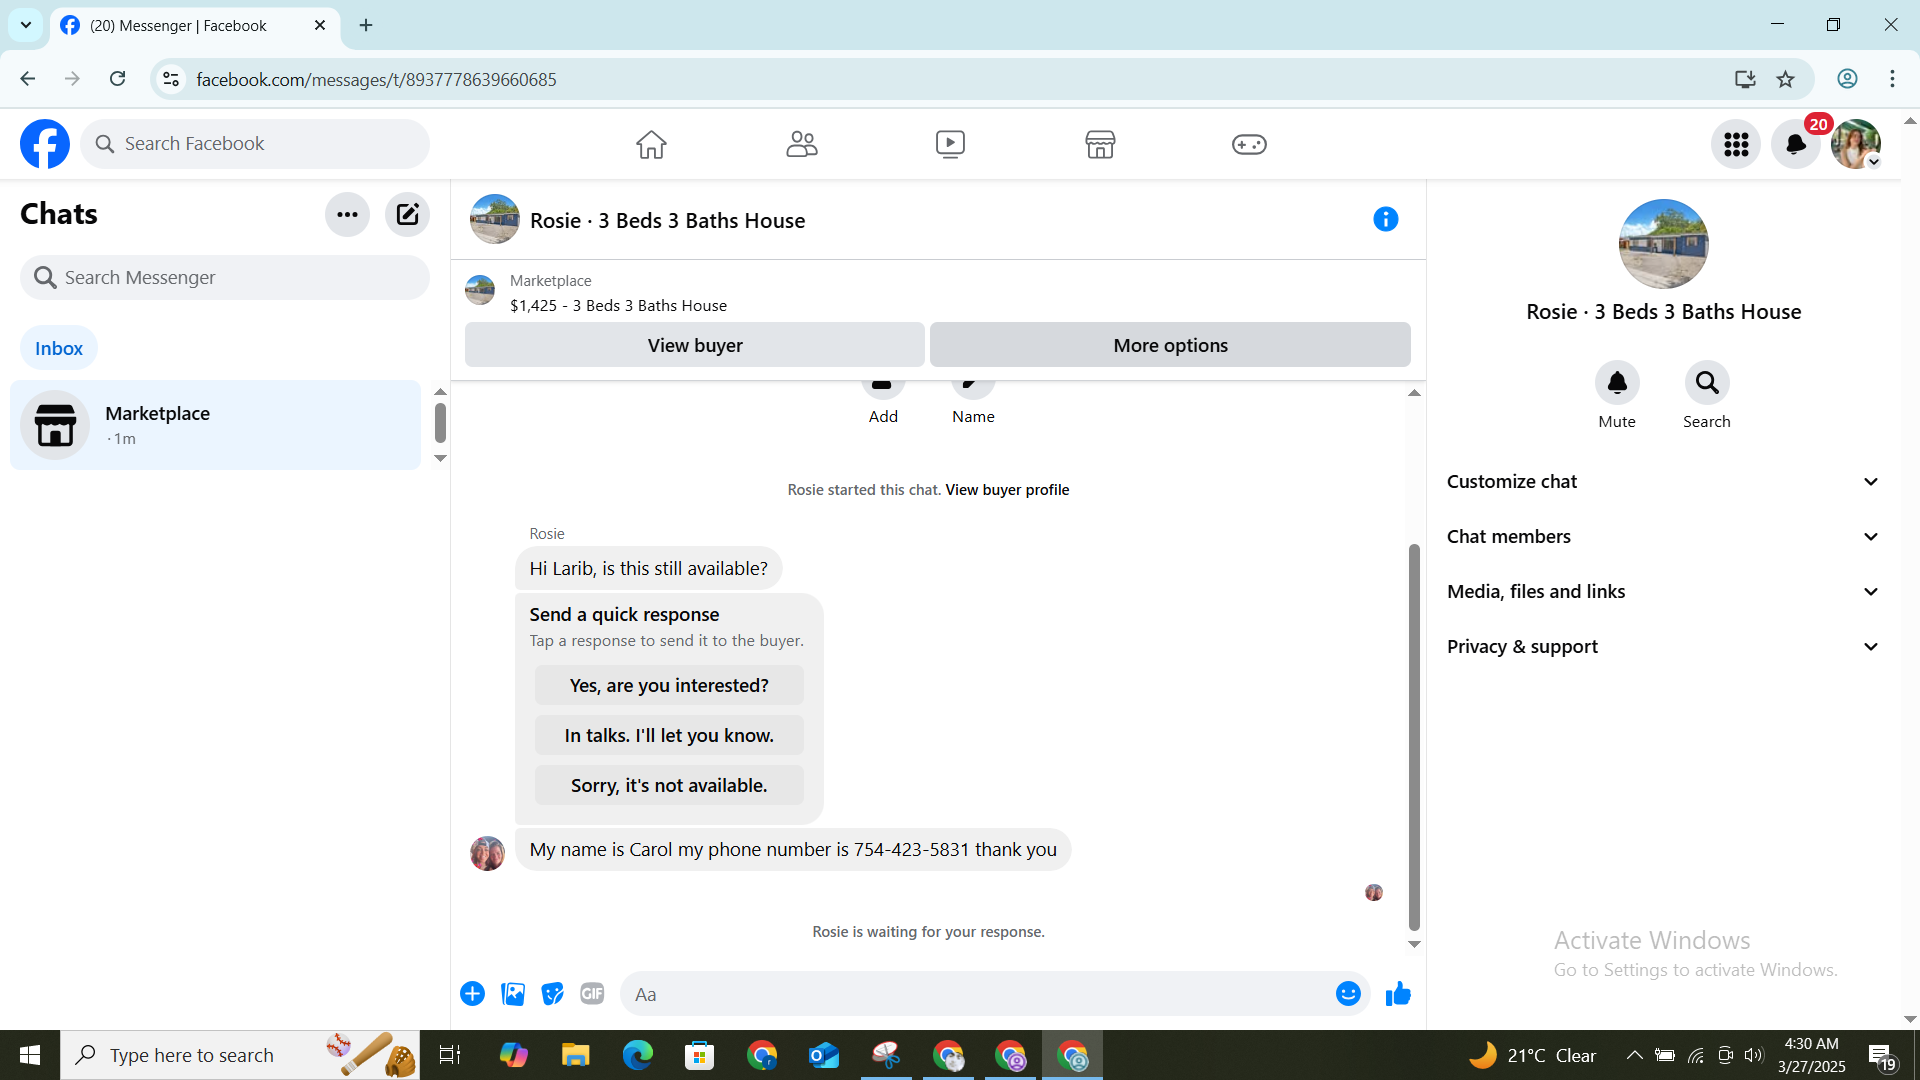
Task: Click the conversation information icon
Action: (x=1385, y=219)
